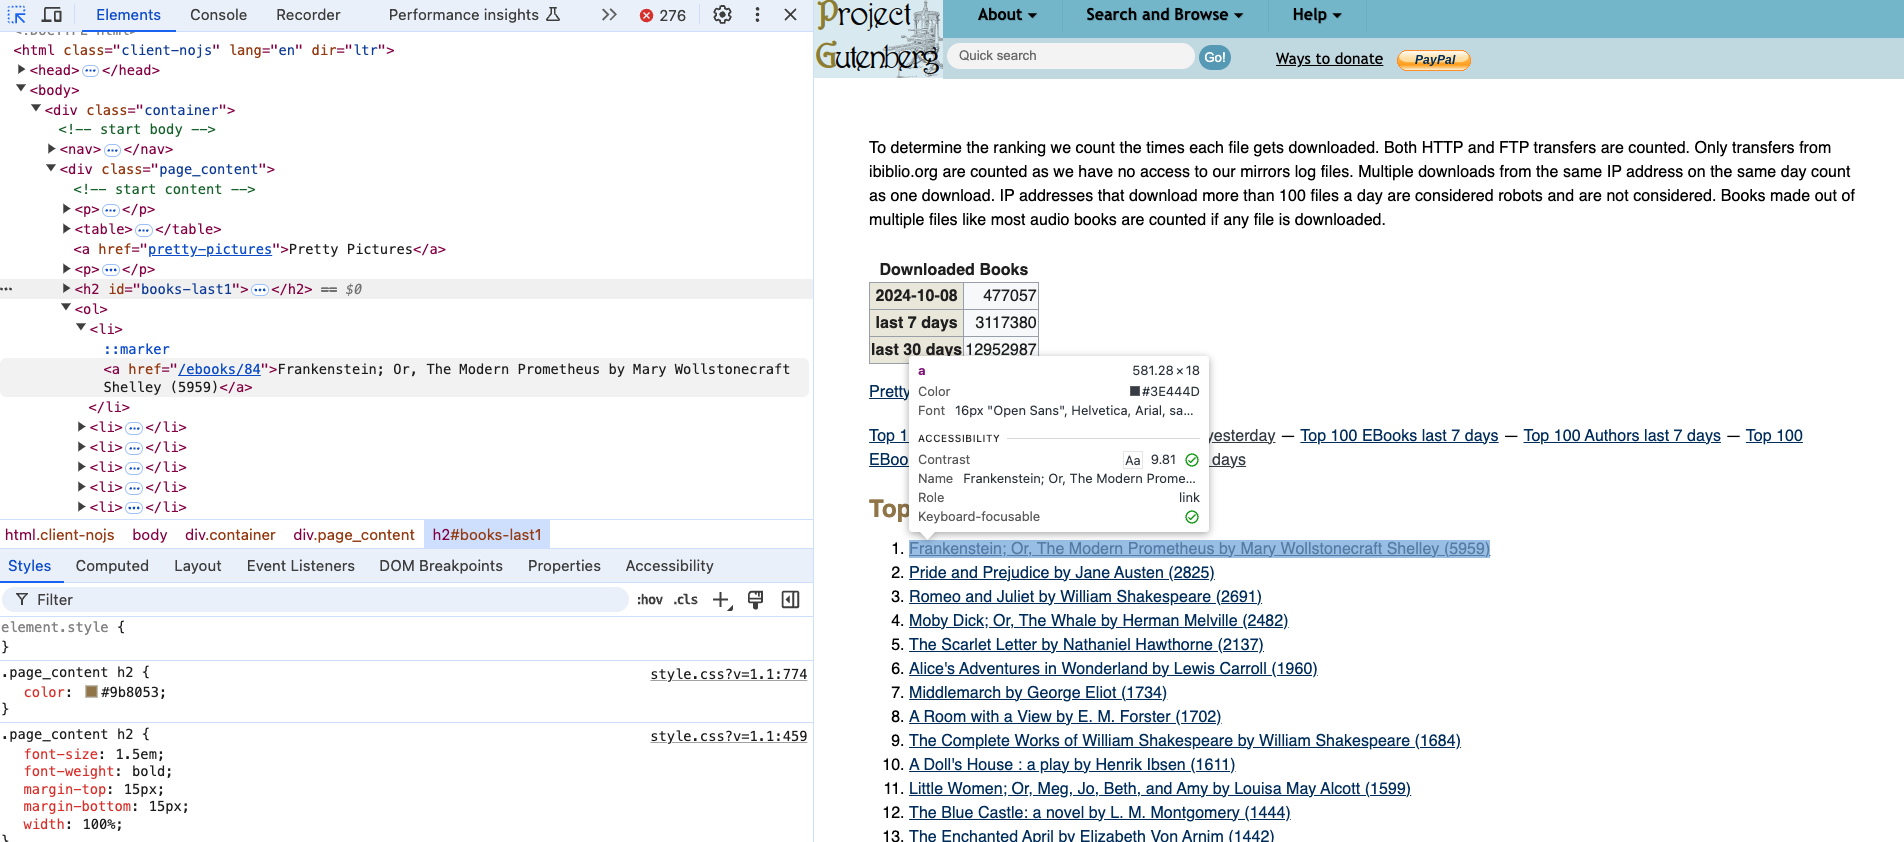Viewport: 1904px width, 842px height.
Task: Click the #9b8053 color swatch
Action: [92, 692]
